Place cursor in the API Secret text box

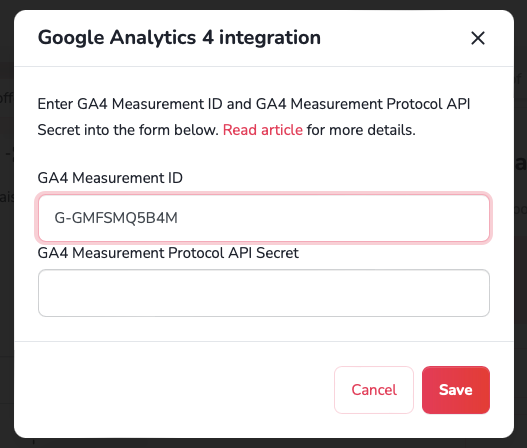tap(264, 293)
